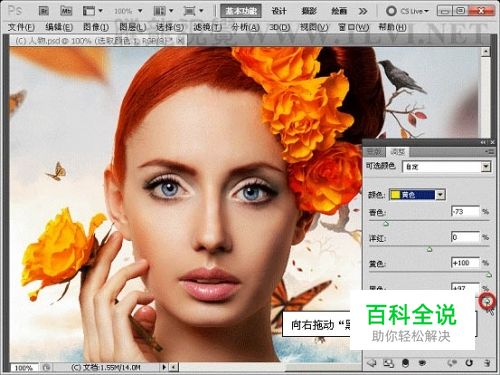Toggle clip to layer icon

click(x=405, y=363)
